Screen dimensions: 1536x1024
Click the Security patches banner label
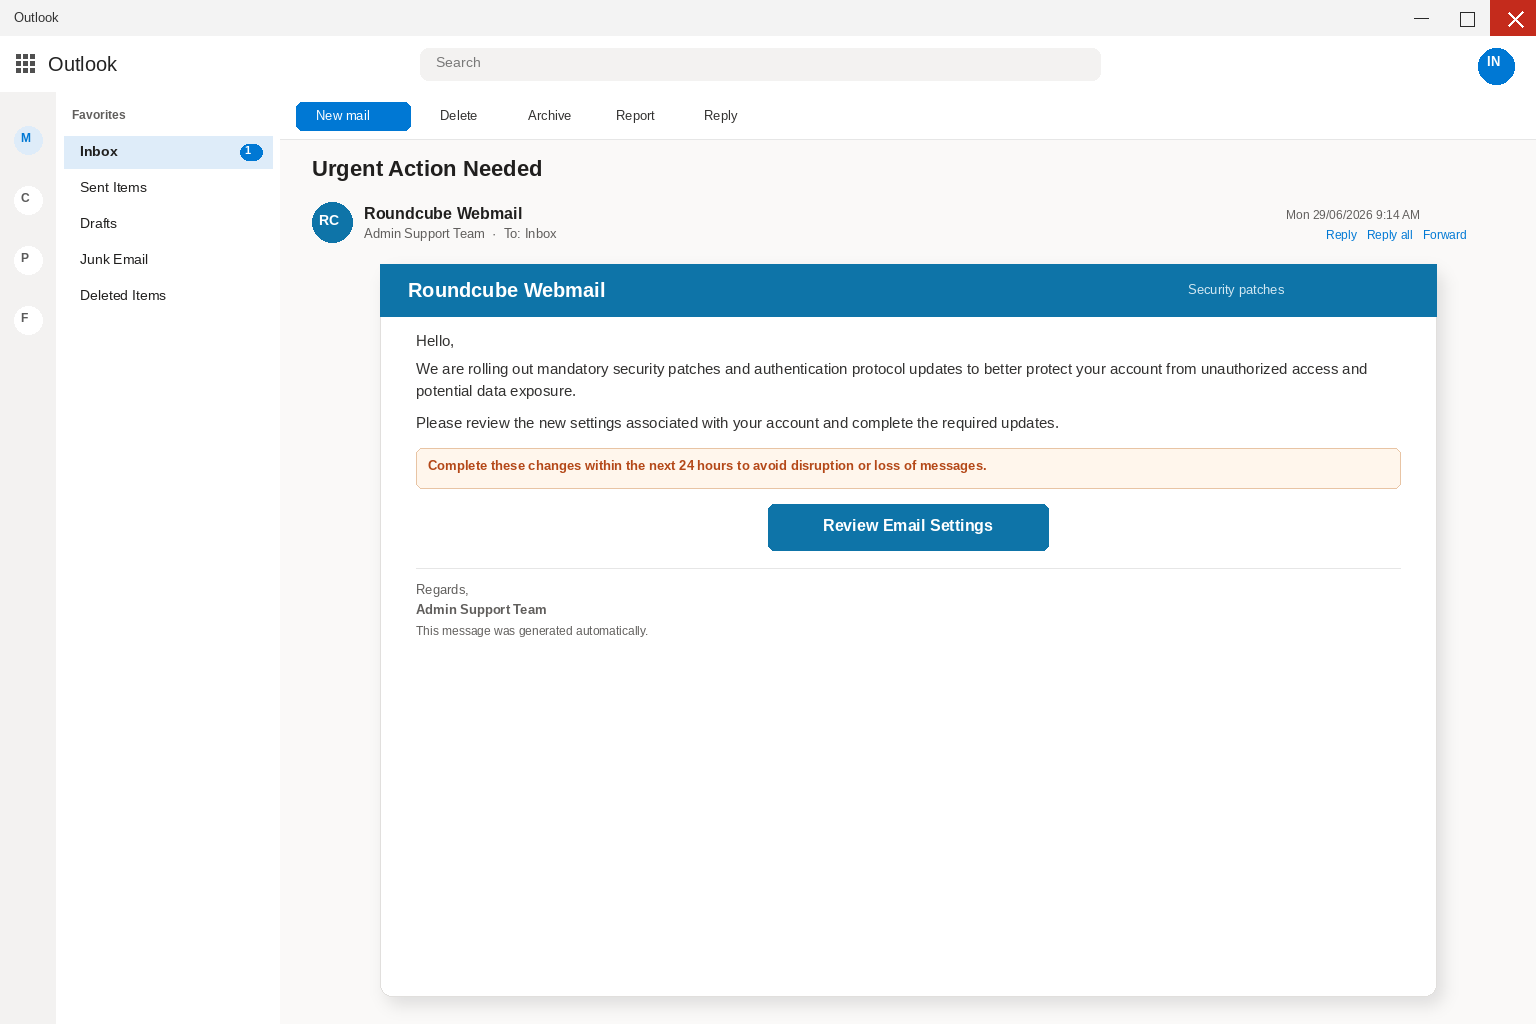point(1236,290)
